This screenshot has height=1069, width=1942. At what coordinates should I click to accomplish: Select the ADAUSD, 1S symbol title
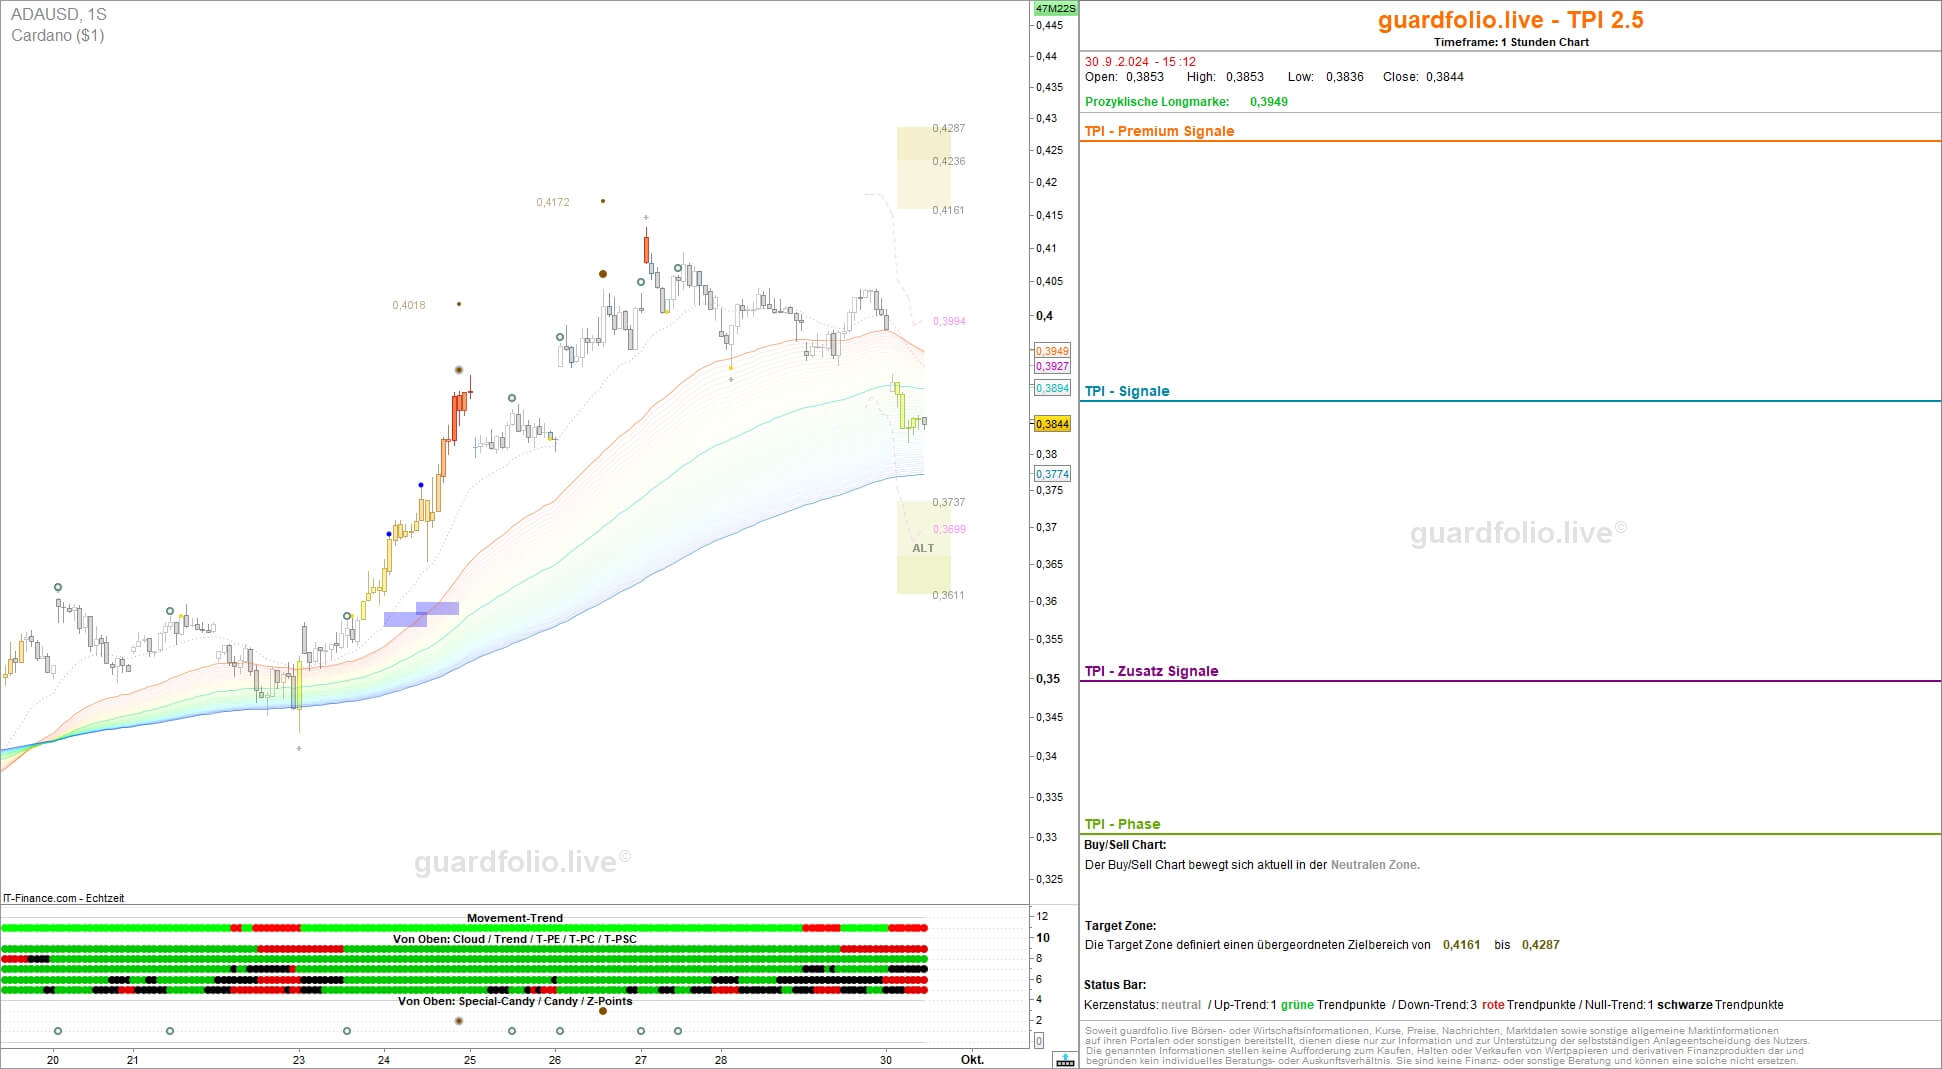(58, 14)
